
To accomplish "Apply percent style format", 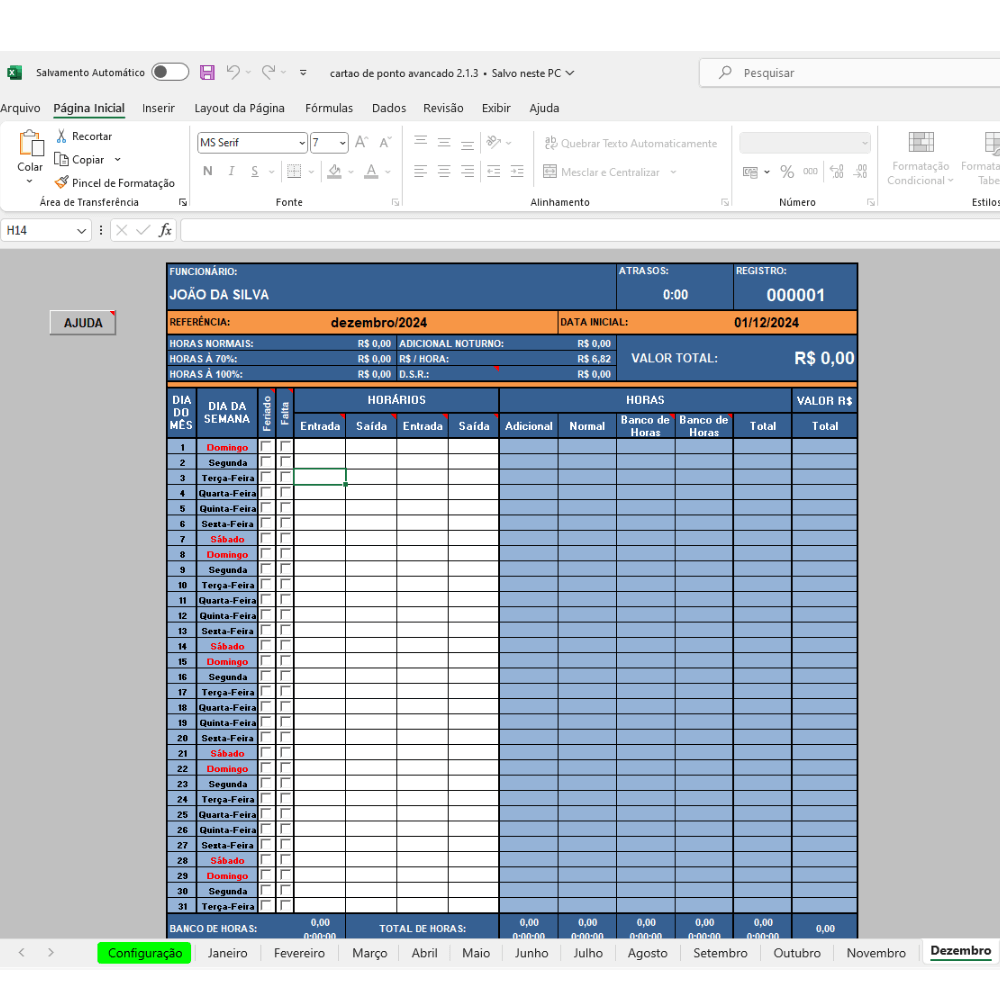I will point(787,172).
